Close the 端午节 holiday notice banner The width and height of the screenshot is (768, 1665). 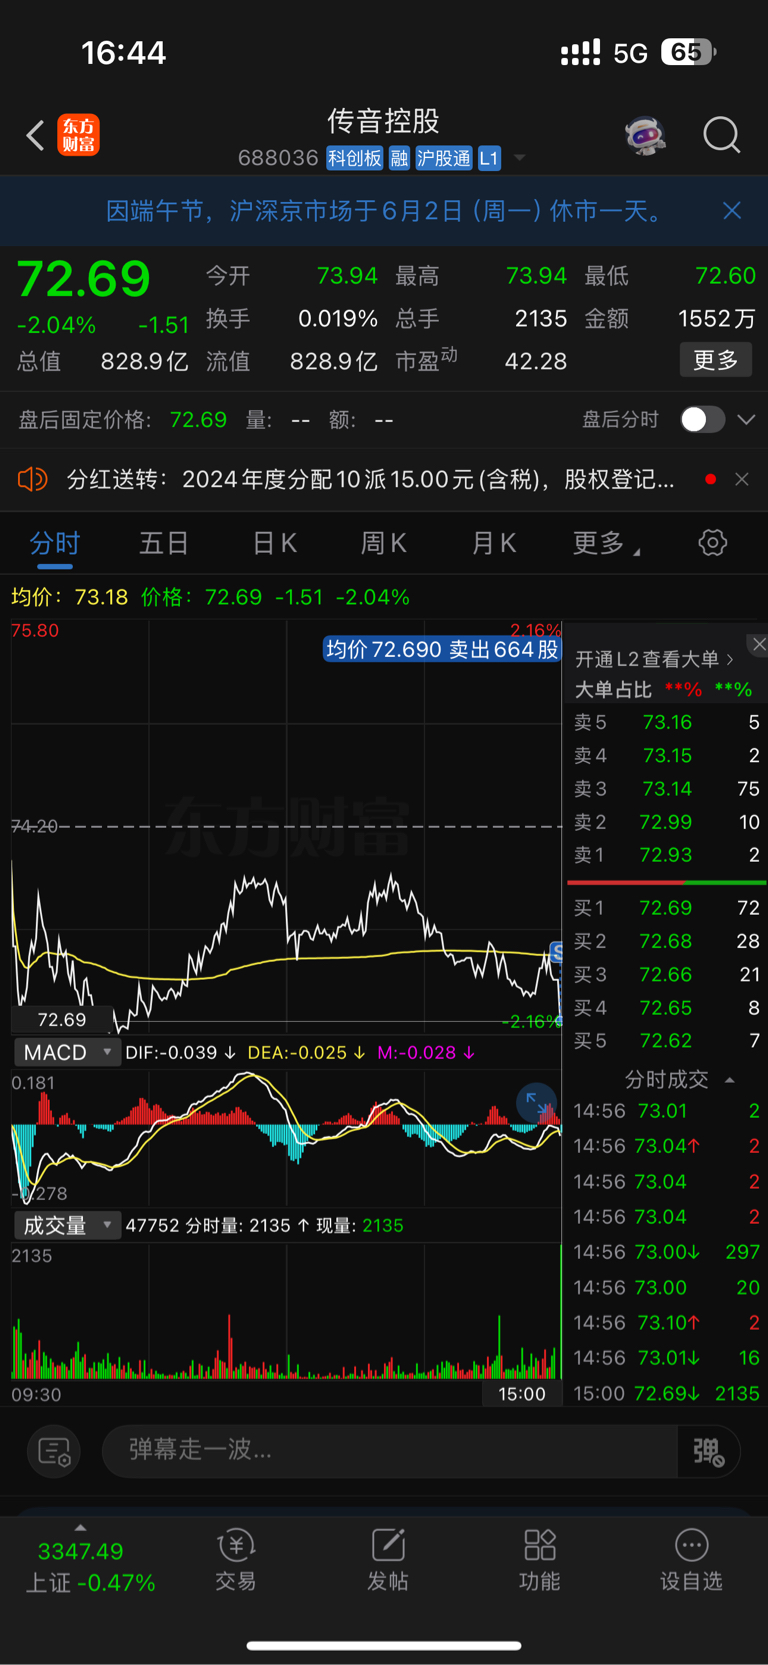pos(732,210)
